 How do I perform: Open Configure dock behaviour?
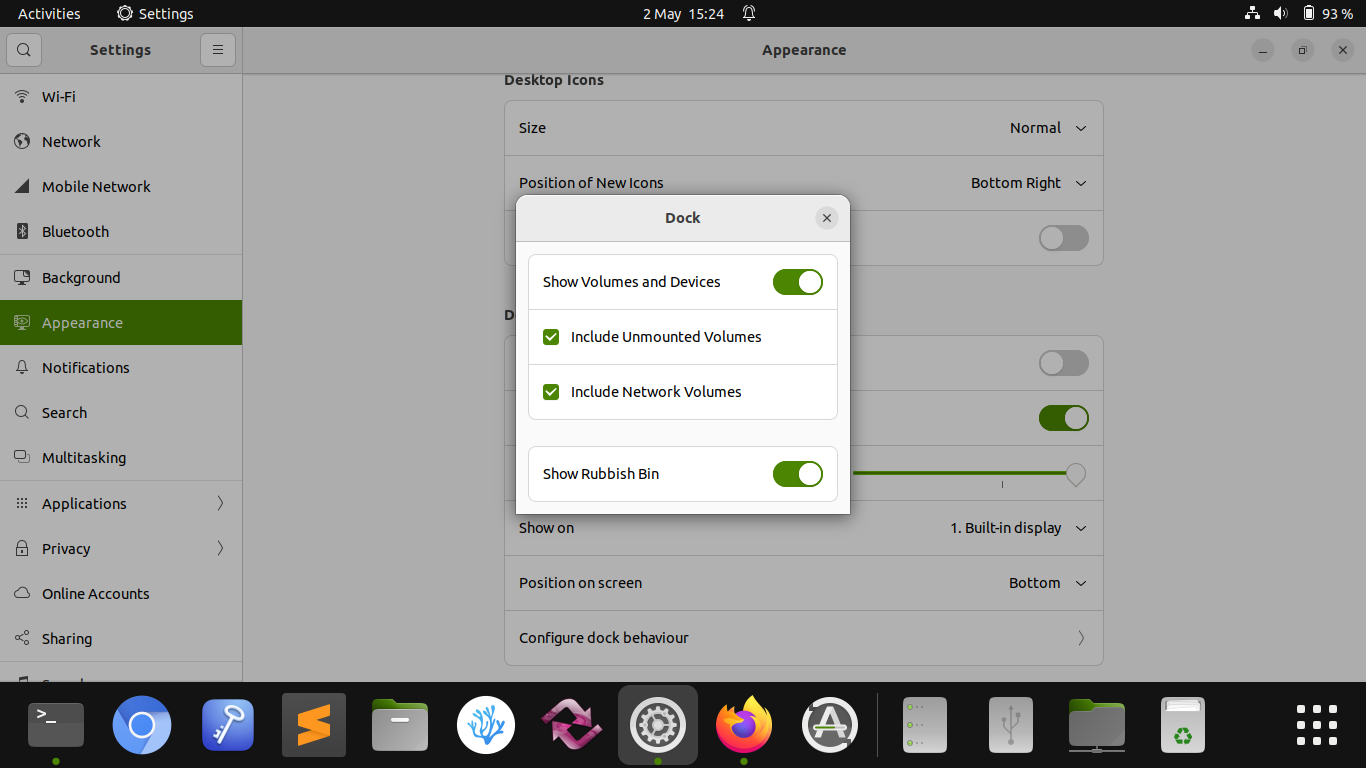[x=803, y=637]
